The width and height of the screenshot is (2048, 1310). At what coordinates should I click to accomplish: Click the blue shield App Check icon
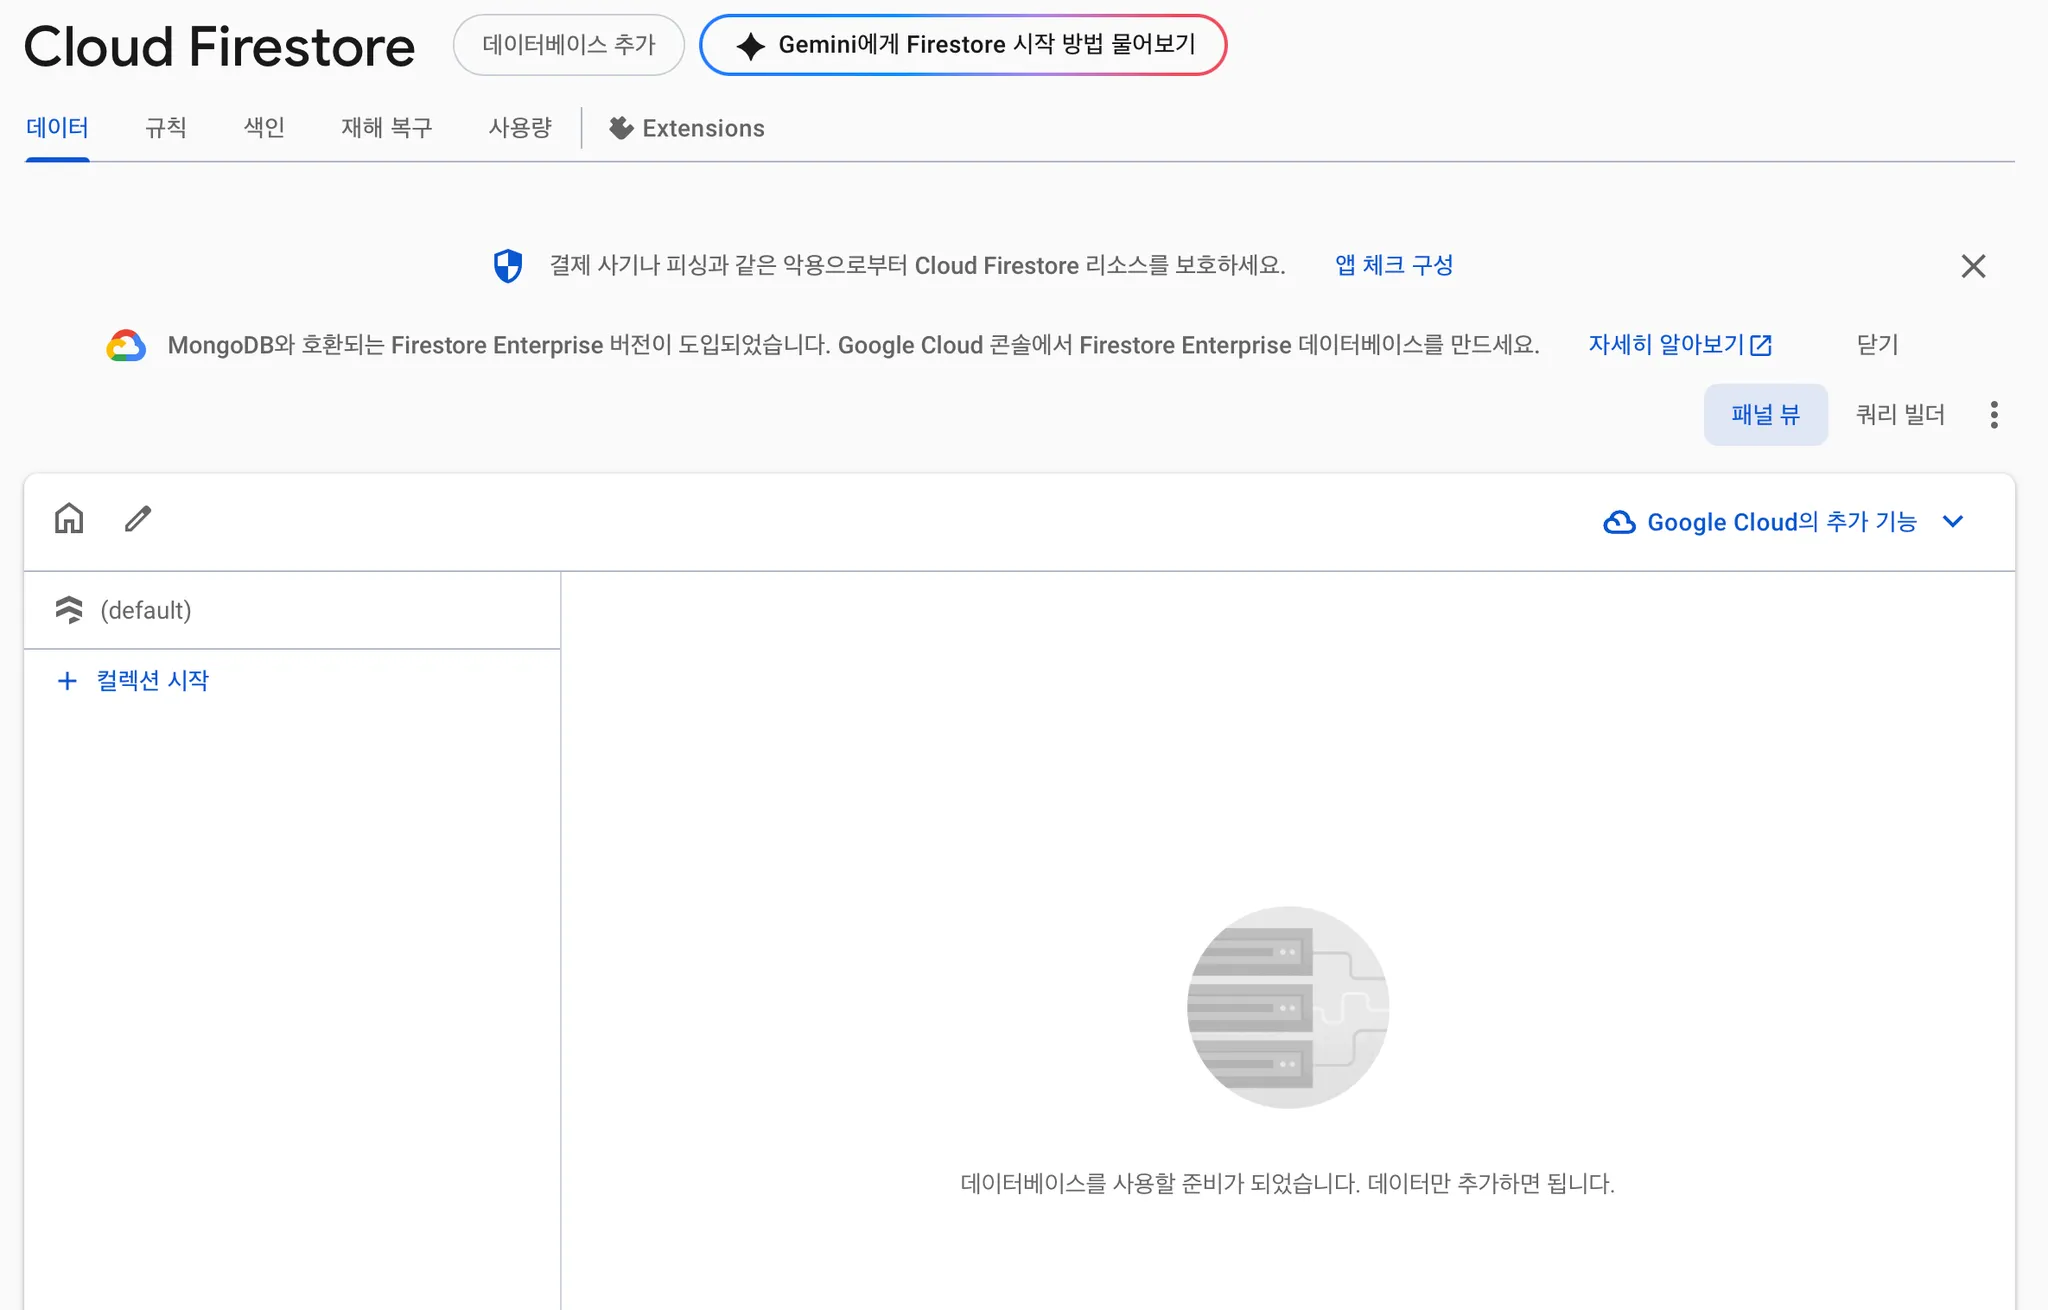[x=508, y=266]
